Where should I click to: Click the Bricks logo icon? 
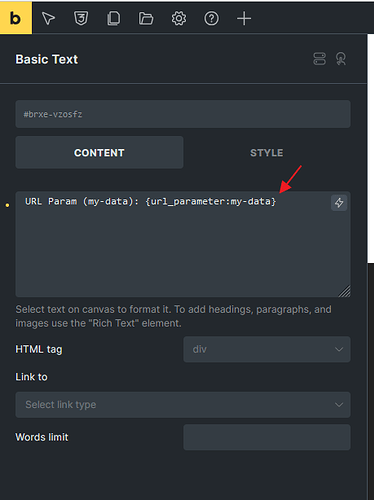16,18
